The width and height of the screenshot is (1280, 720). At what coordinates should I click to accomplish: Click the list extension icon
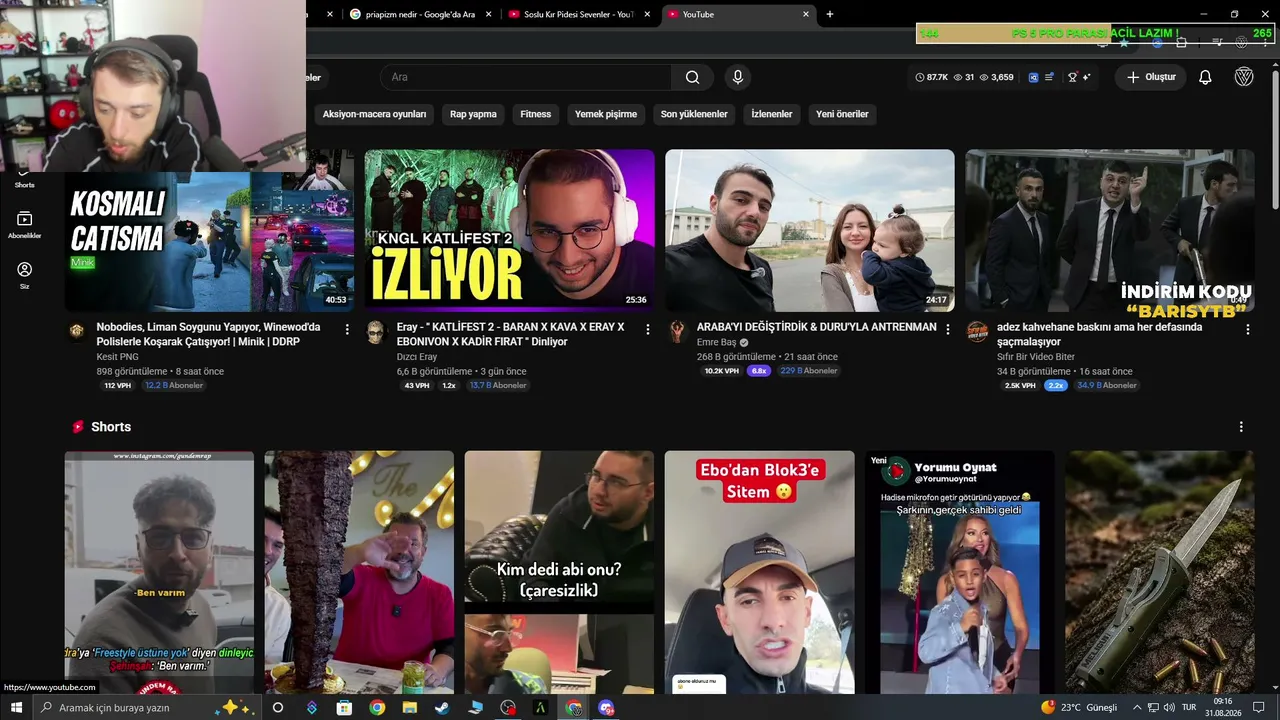[x=1049, y=77]
